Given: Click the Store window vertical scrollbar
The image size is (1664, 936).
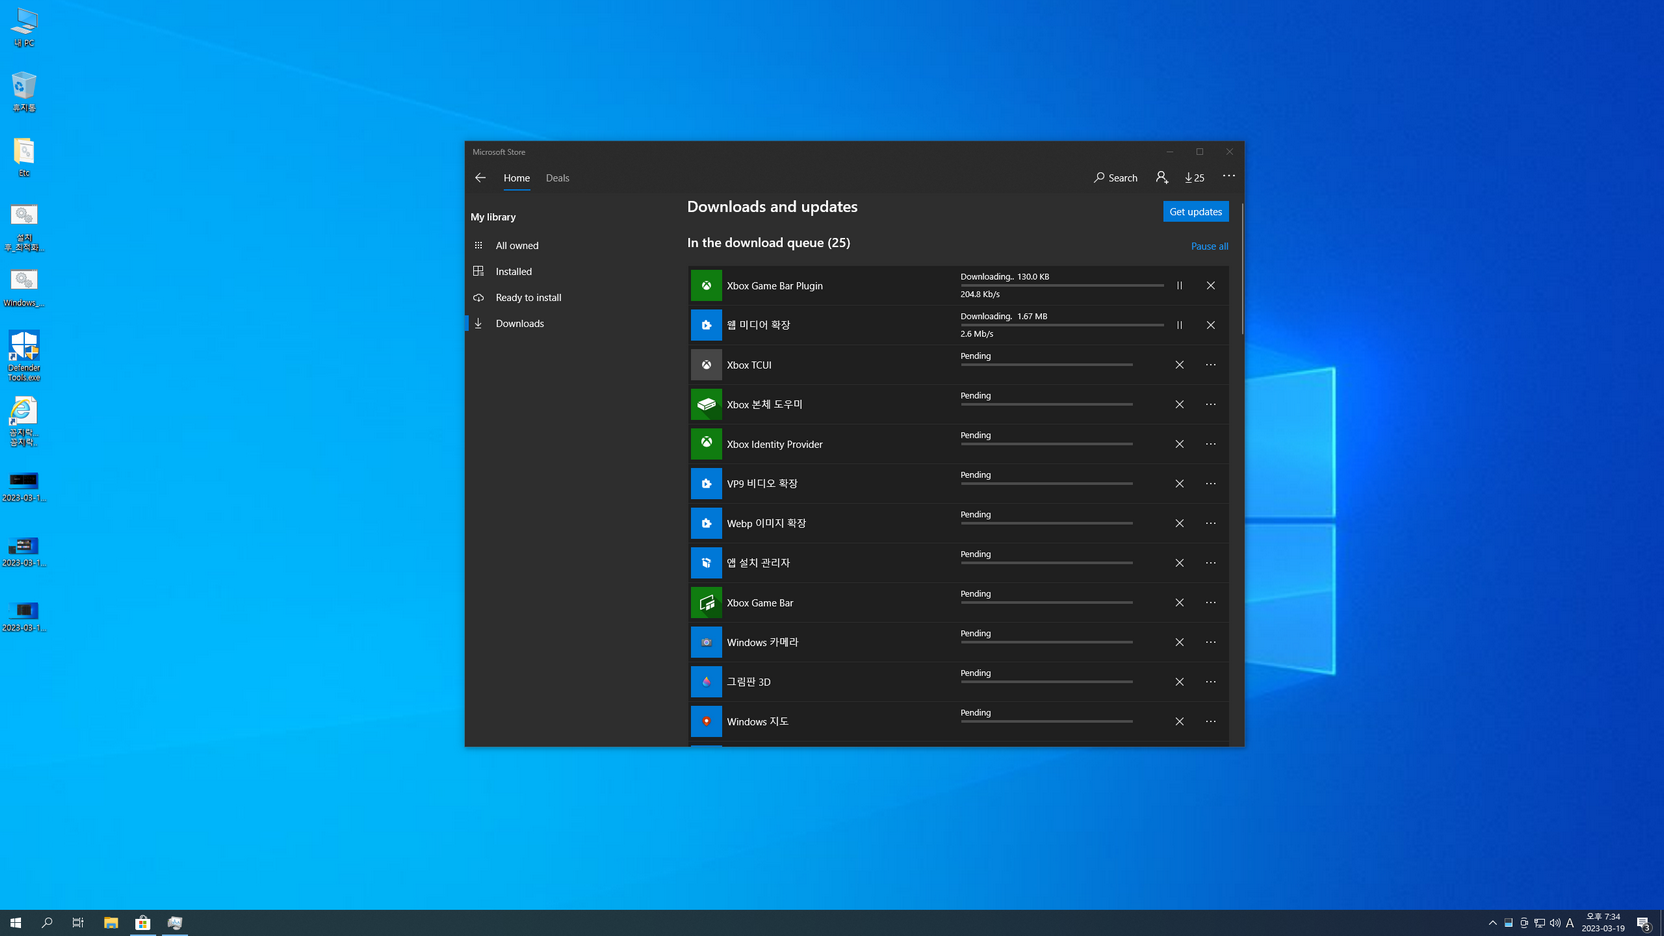Looking at the screenshot, I should tap(1242, 268).
